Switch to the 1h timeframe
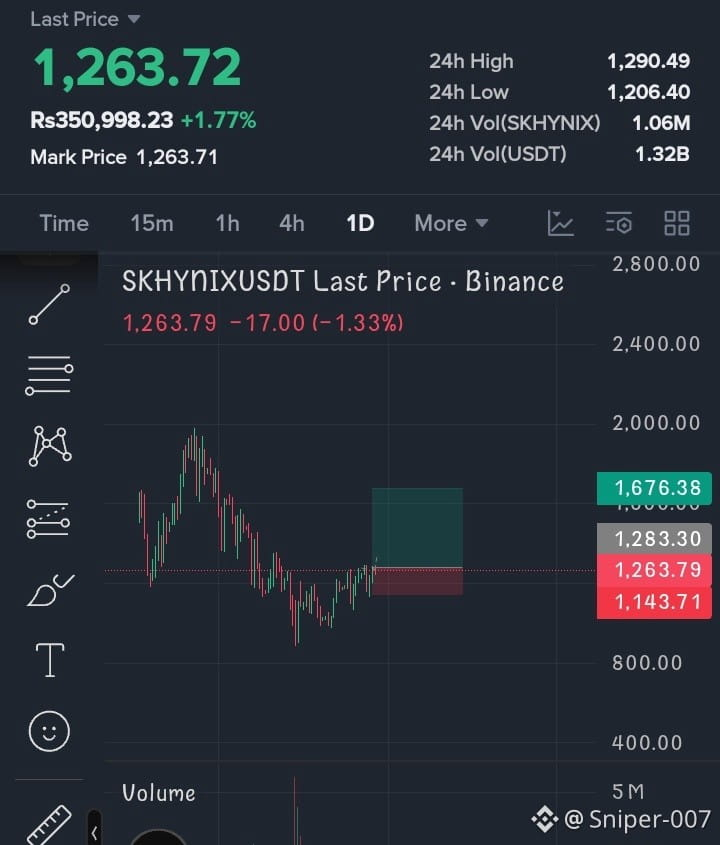 [x=227, y=223]
